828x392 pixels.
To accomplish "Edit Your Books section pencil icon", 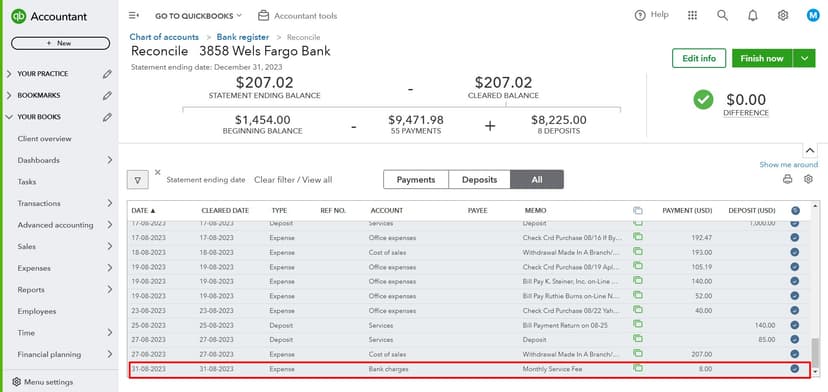I will (x=107, y=117).
